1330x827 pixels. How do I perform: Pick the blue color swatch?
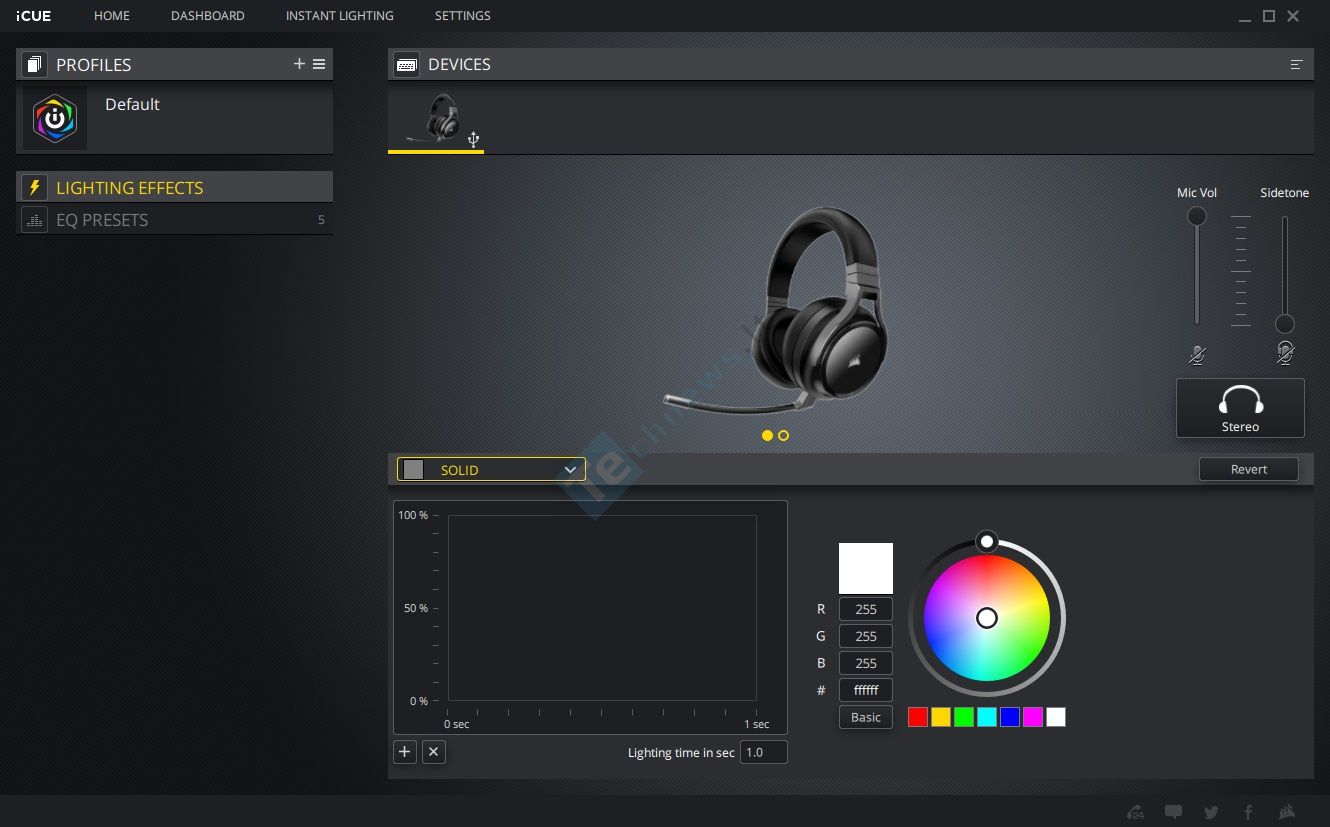tap(1010, 717)
